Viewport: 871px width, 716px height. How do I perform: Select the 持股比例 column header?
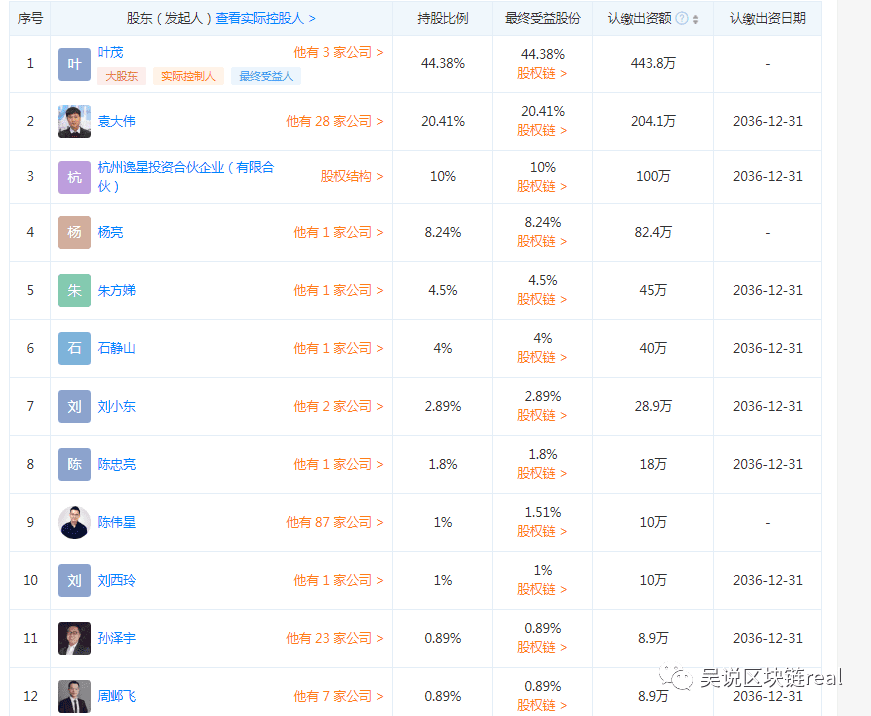[443, 18]
